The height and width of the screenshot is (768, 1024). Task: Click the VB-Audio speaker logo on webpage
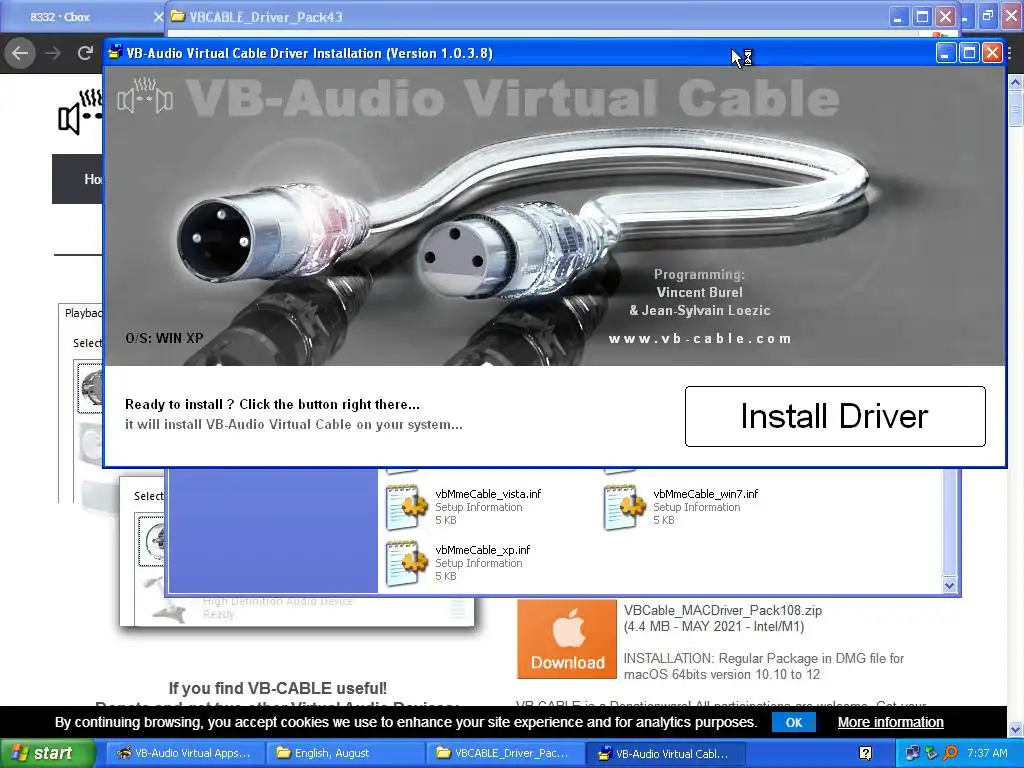tap(79, 112)
